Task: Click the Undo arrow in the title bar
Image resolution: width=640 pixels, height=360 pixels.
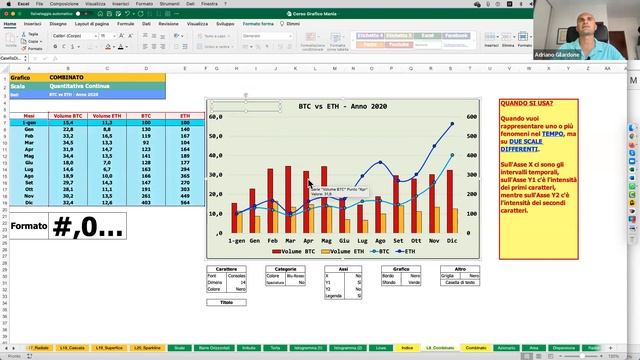Action: tap(127, 13)
